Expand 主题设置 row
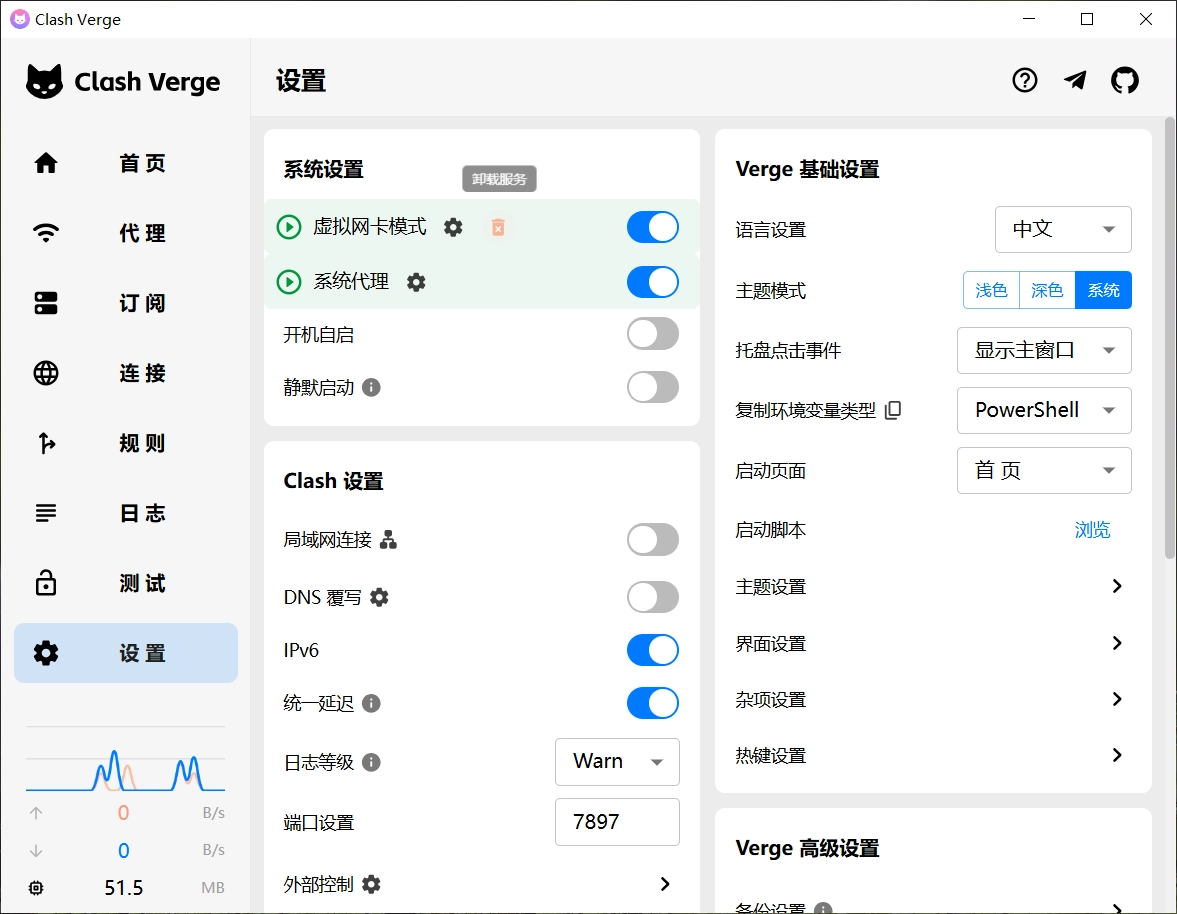This screenshot has height=914, width=1177. coord(933,586)
